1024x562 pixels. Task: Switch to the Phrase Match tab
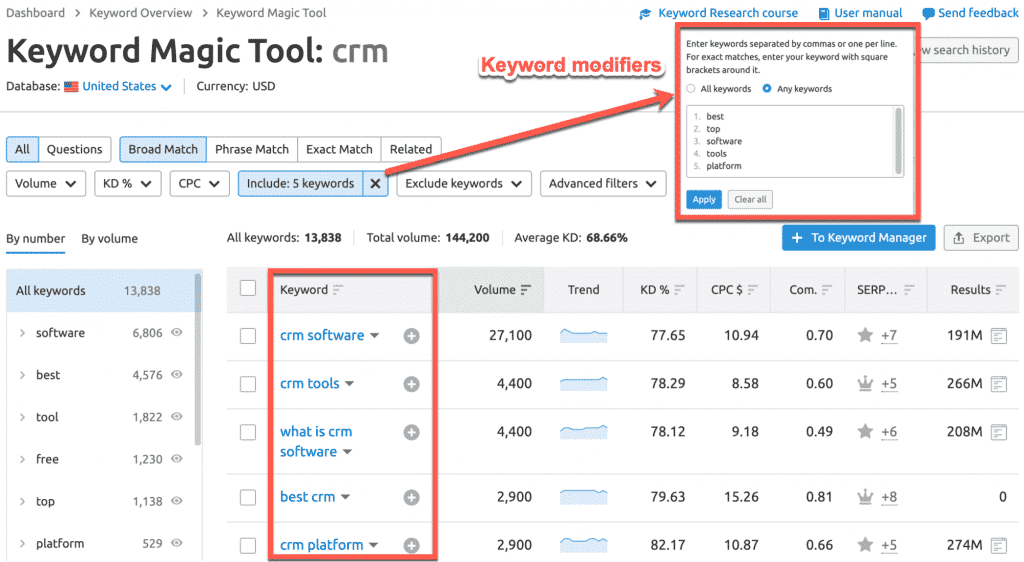coord(252,149)
